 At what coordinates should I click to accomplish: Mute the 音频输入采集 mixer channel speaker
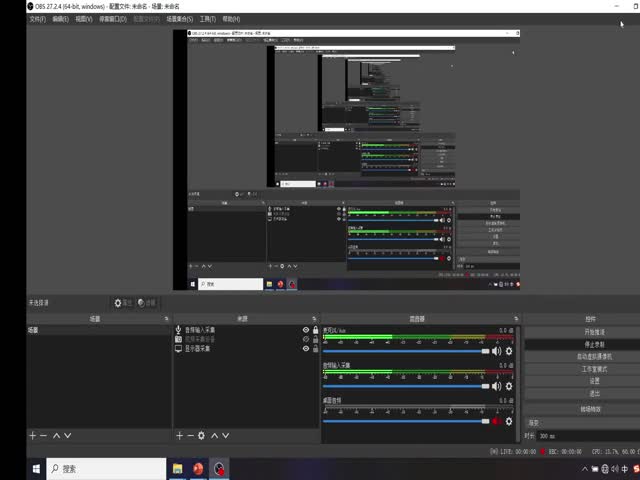point(496,386)
